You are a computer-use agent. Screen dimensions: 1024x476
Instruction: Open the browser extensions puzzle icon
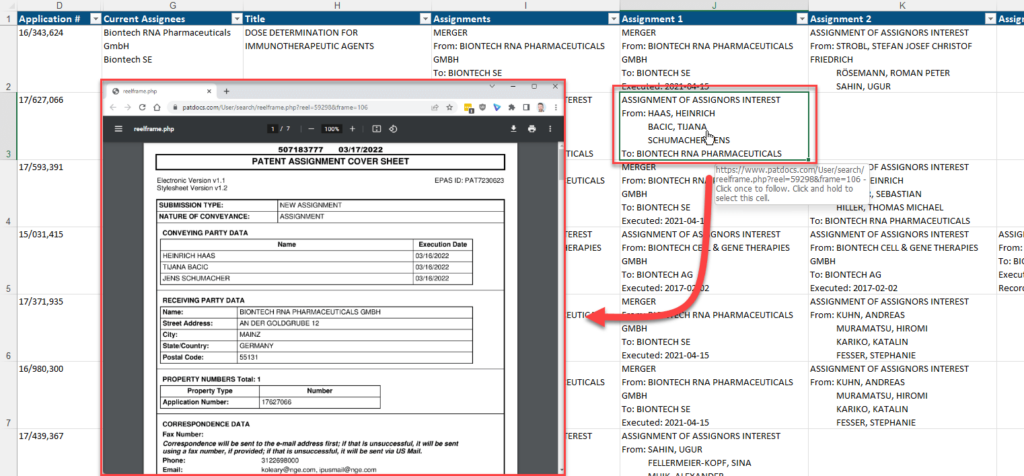510,107
